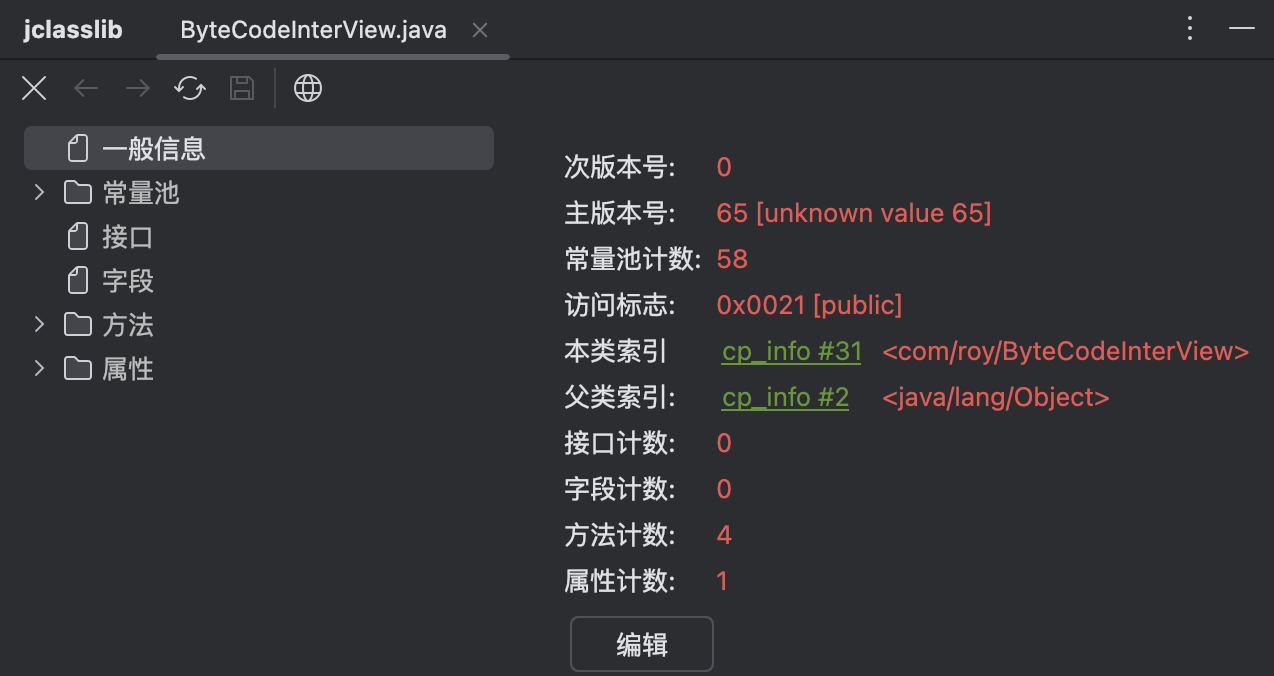
Task: Follow the cp_info #2 link
Action: click(x=785, y=398)
